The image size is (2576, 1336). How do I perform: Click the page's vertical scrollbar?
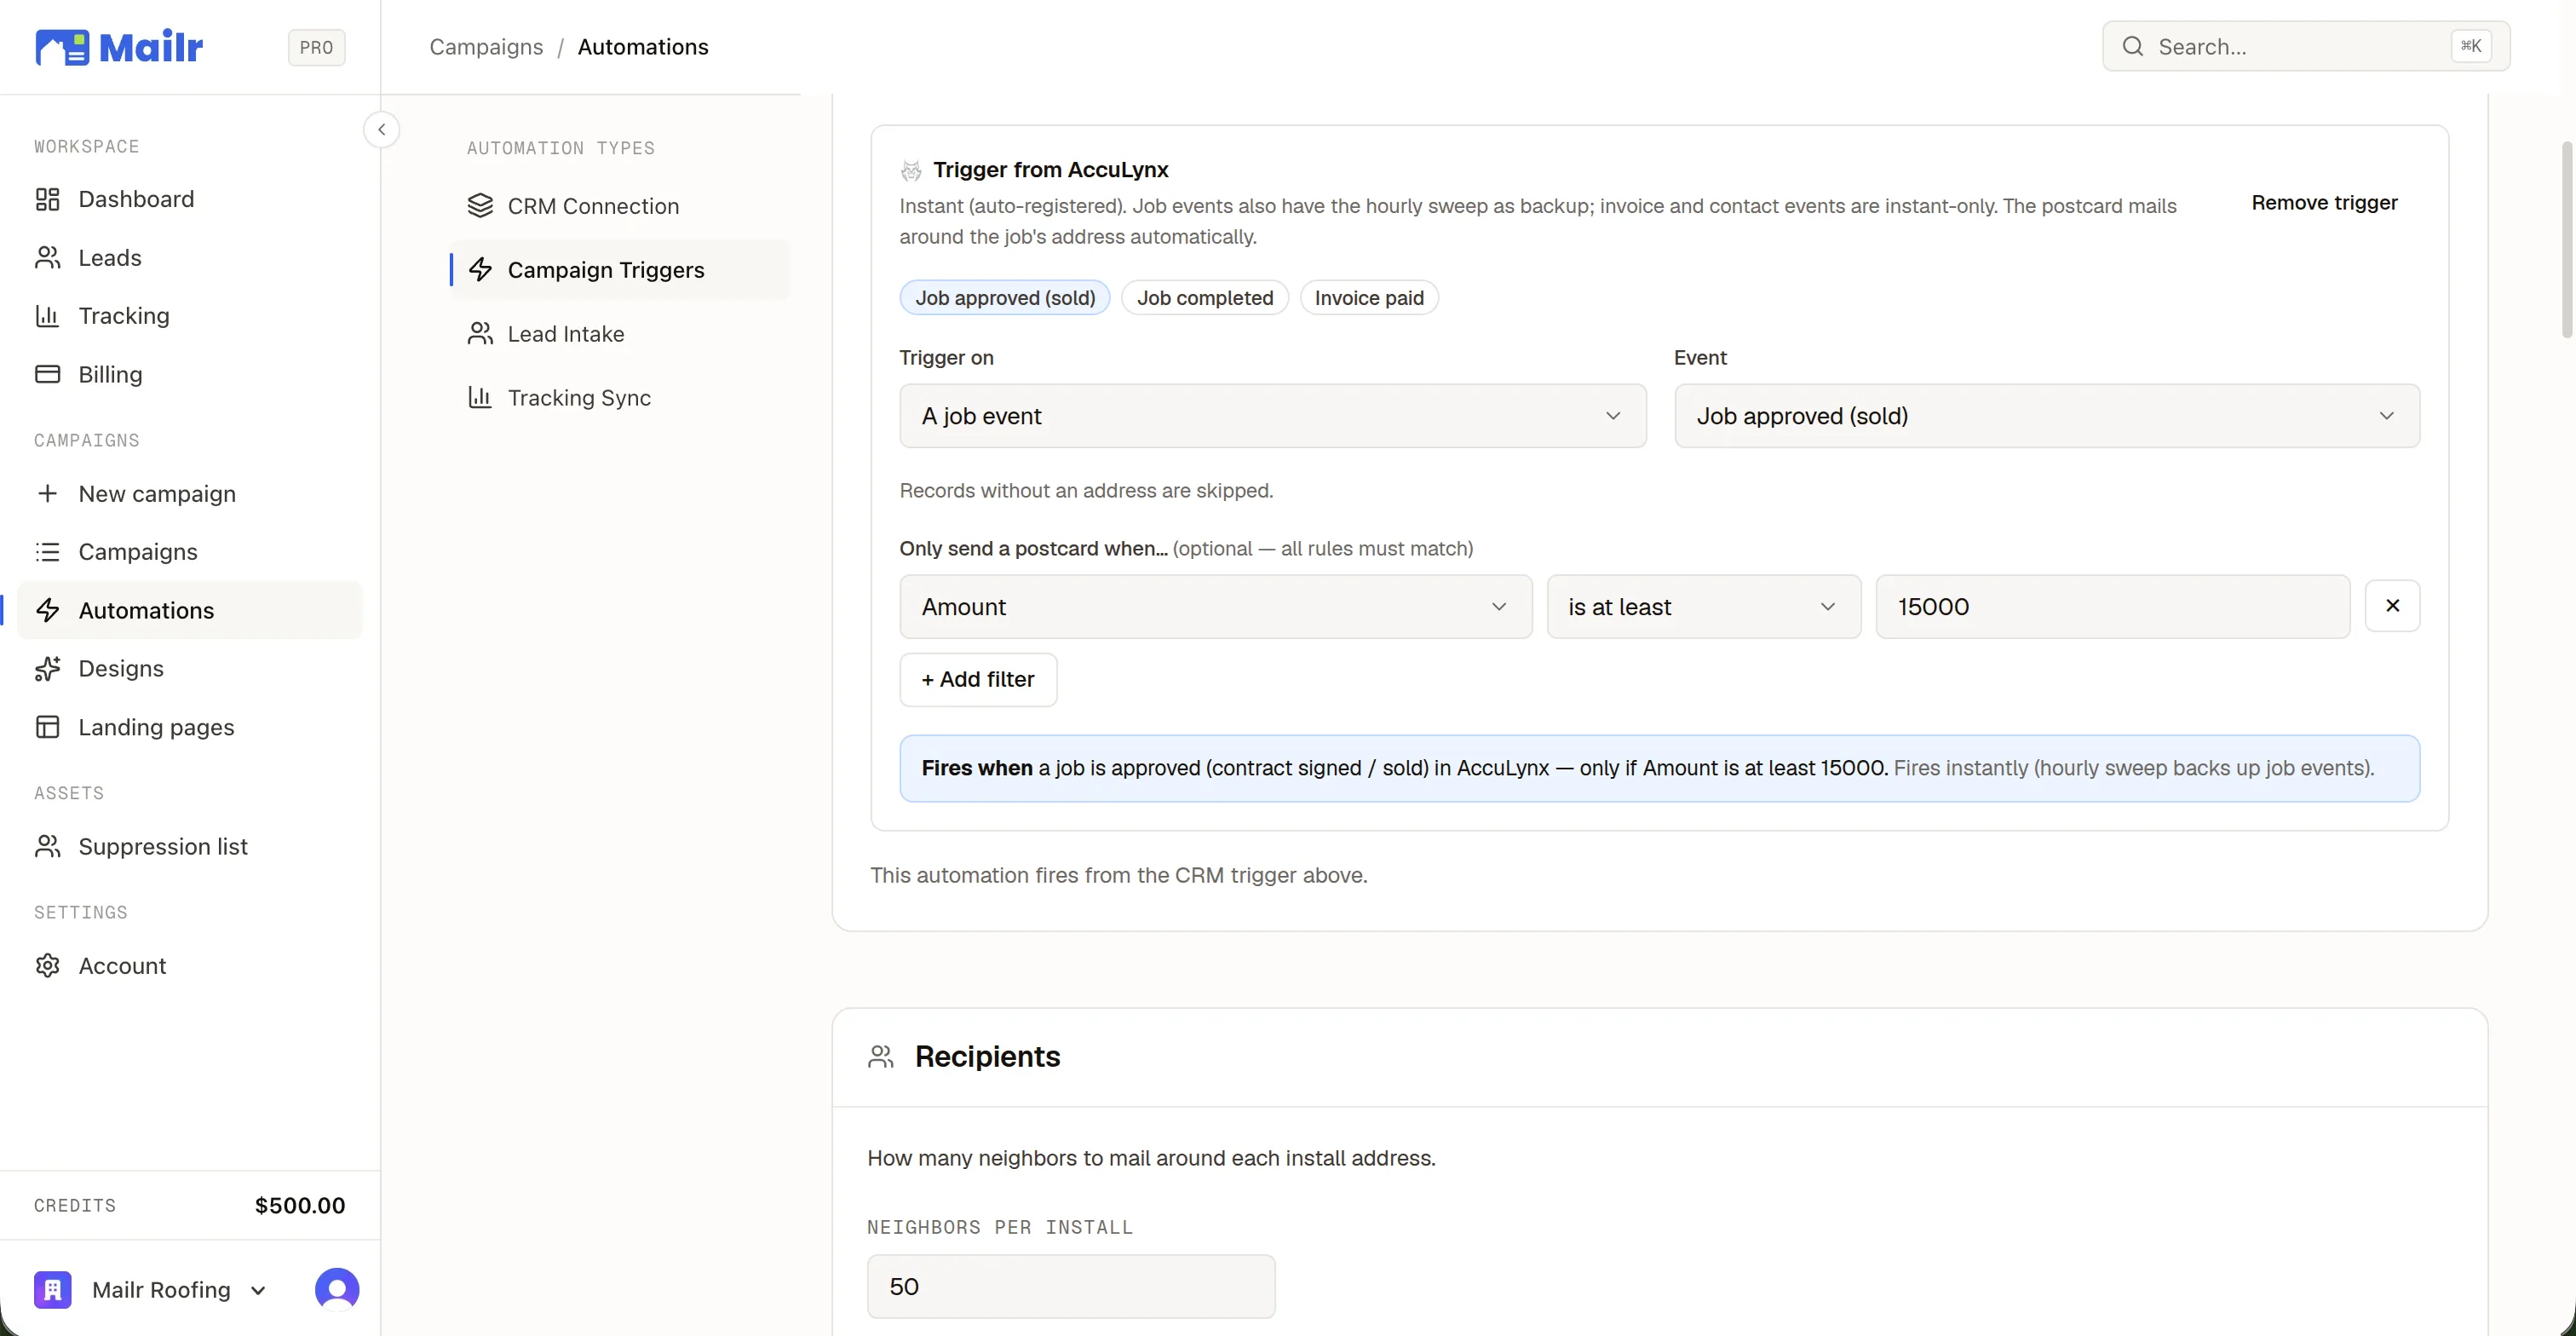click(2567, 240)
